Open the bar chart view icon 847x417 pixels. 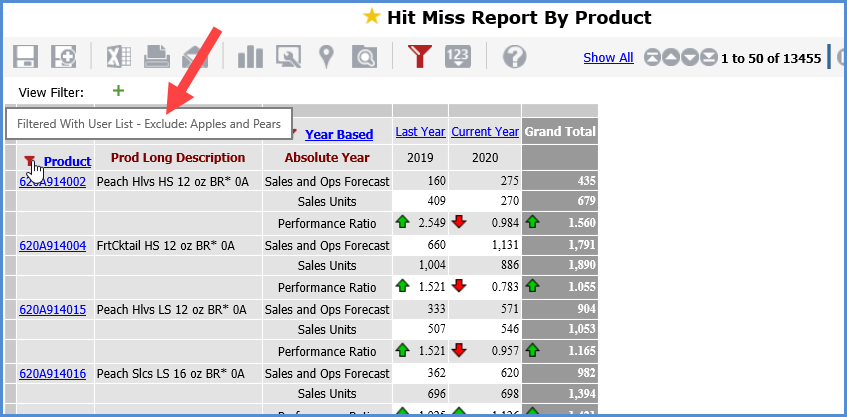250,57
